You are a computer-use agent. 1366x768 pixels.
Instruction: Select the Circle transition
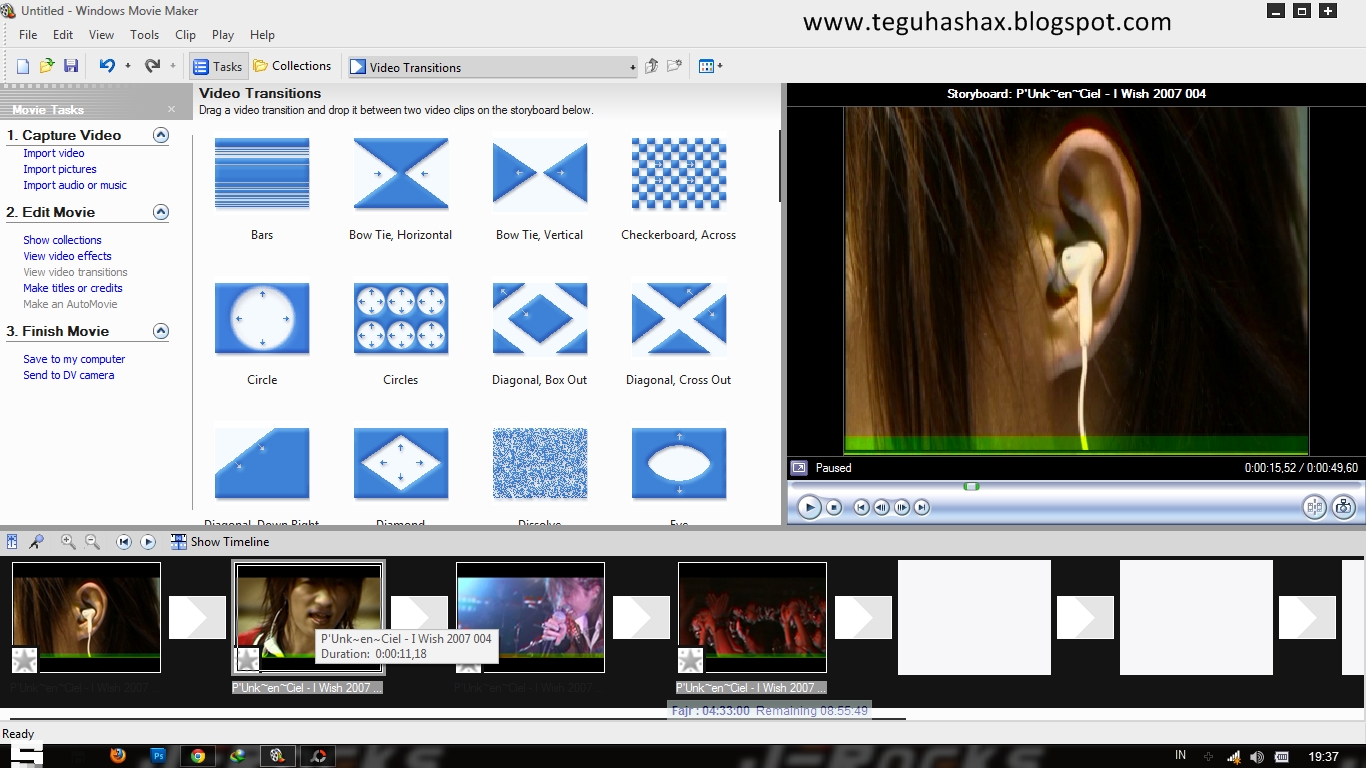262,319
